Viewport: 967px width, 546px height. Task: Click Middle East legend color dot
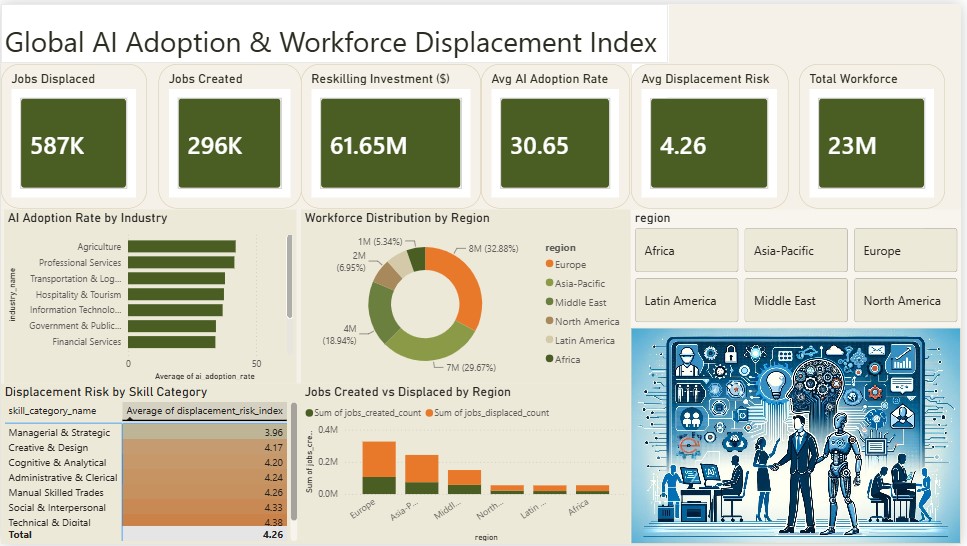click(549, 302)
